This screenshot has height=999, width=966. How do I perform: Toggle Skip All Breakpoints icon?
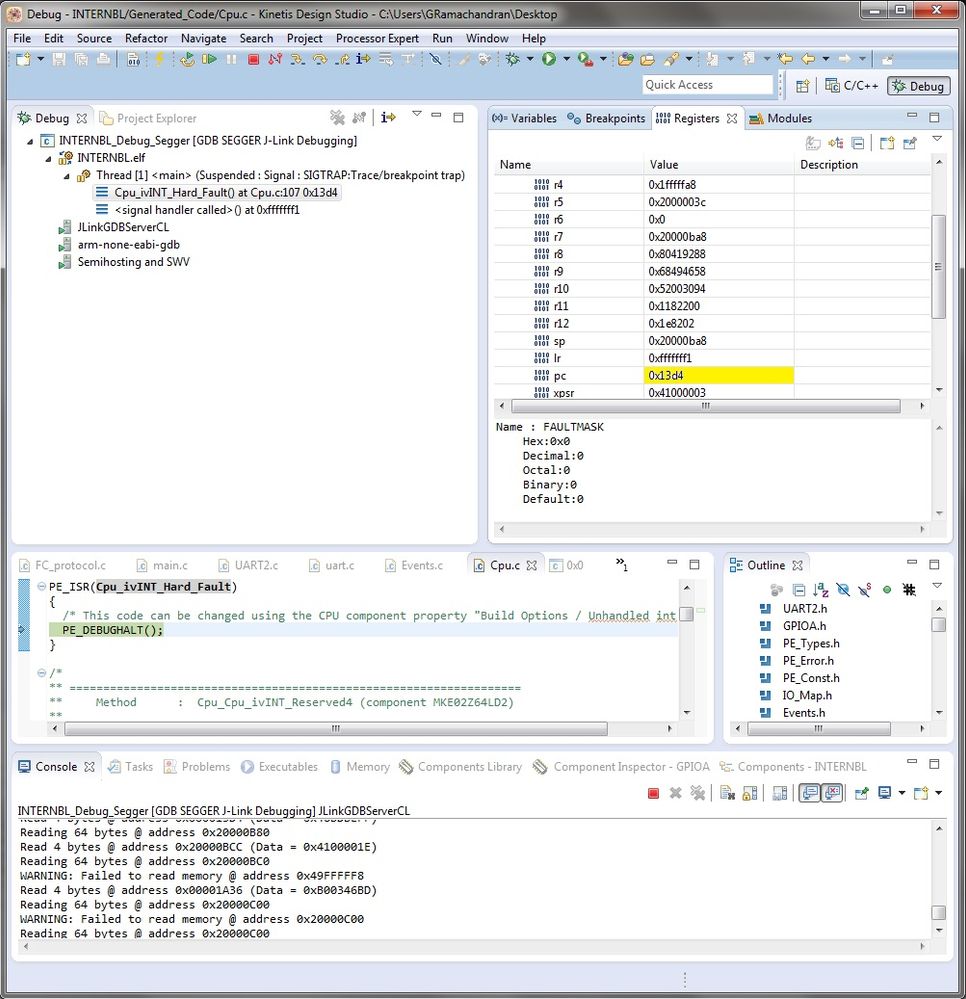(x=435, y=59)
